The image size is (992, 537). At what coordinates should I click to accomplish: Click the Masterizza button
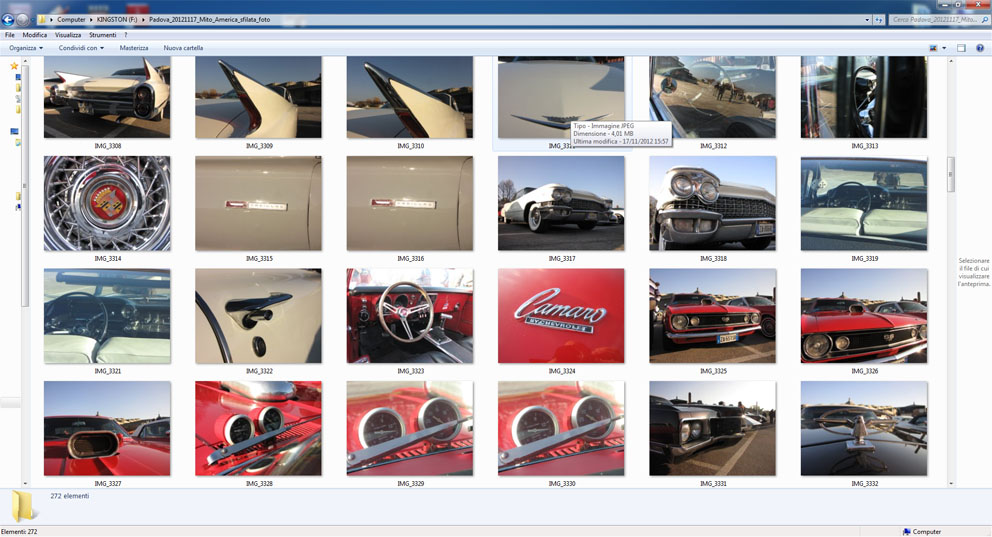(134, 48)
